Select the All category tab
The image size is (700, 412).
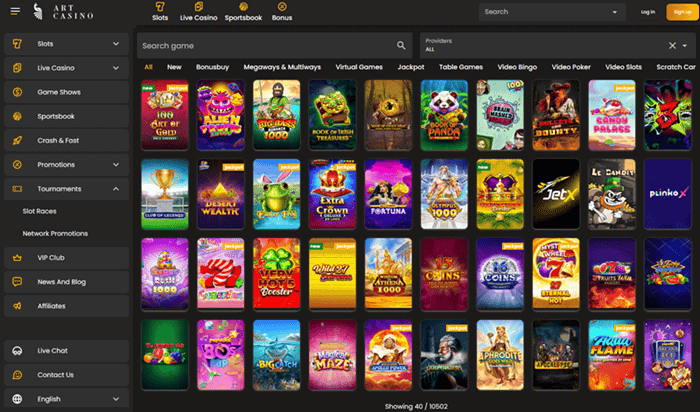148,67
